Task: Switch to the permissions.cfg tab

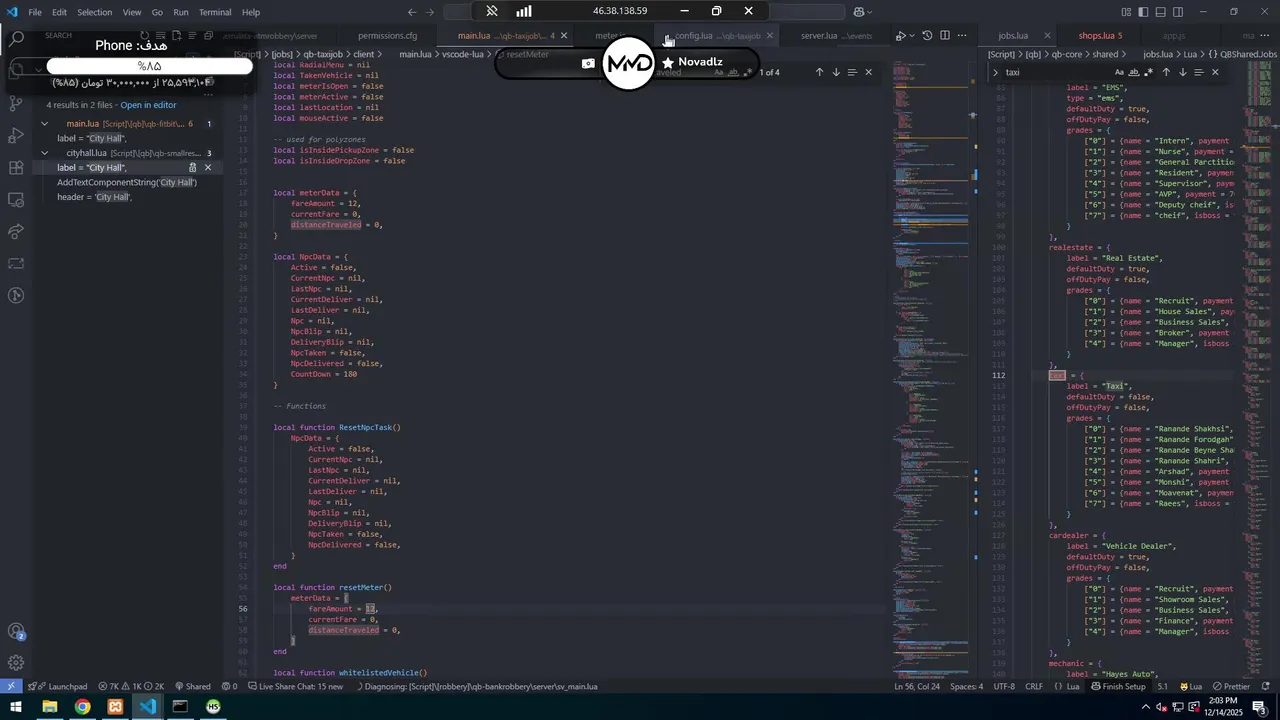Action: pos(387,36)
